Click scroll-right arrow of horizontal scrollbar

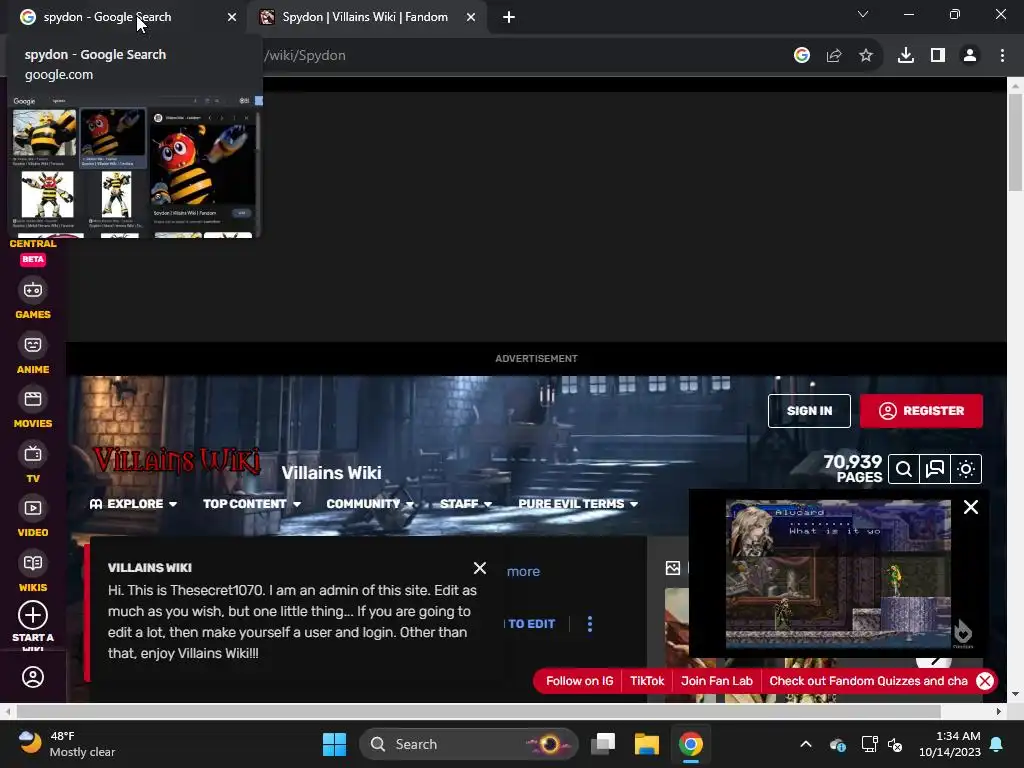coord(999,711)
